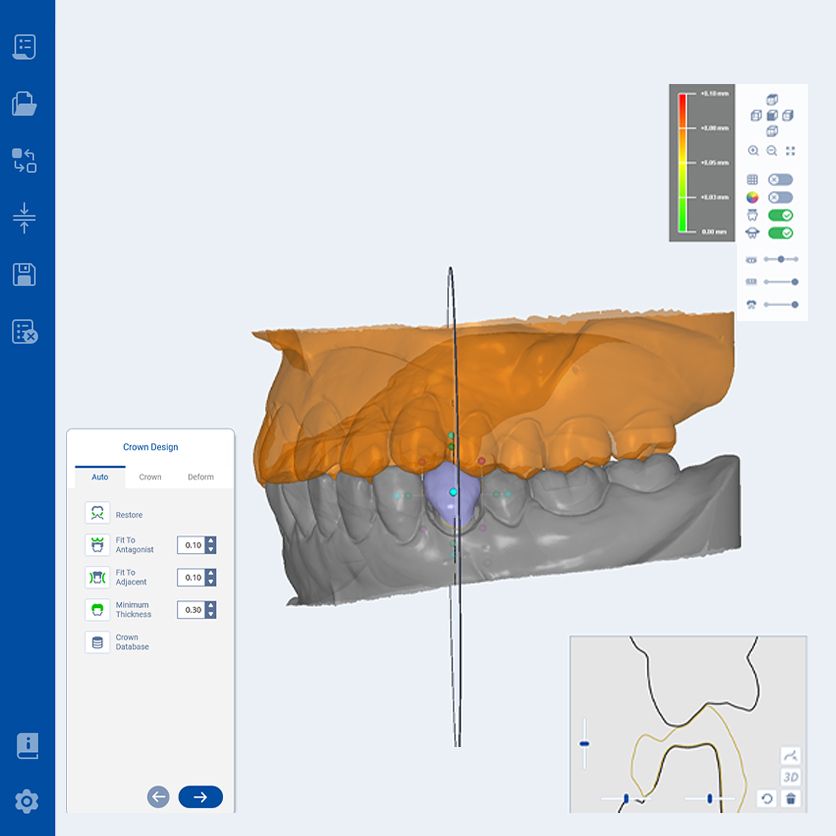Image resolution: width=836 pixels, height=836 pixels.
Task: Hide the upper jaw visibility toggle
Action: (780, 214)
